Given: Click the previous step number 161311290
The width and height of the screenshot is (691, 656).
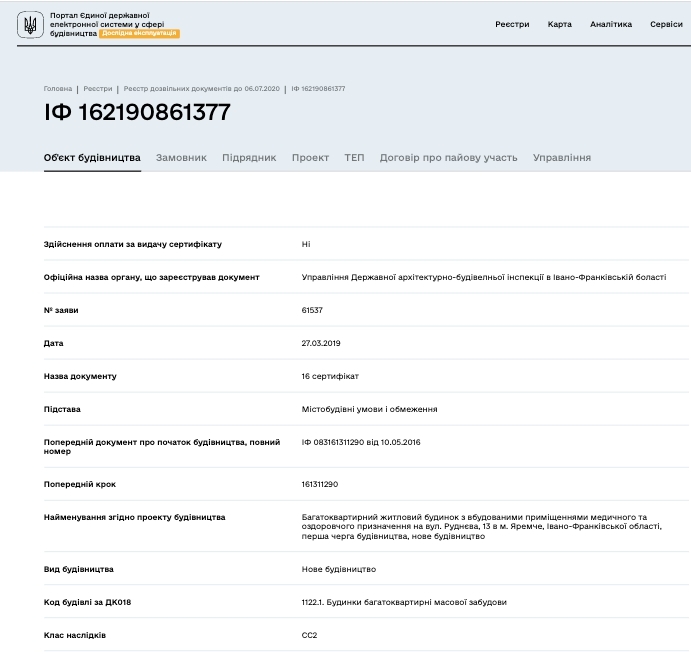Looking at the screenshot, I should (319, 484).
